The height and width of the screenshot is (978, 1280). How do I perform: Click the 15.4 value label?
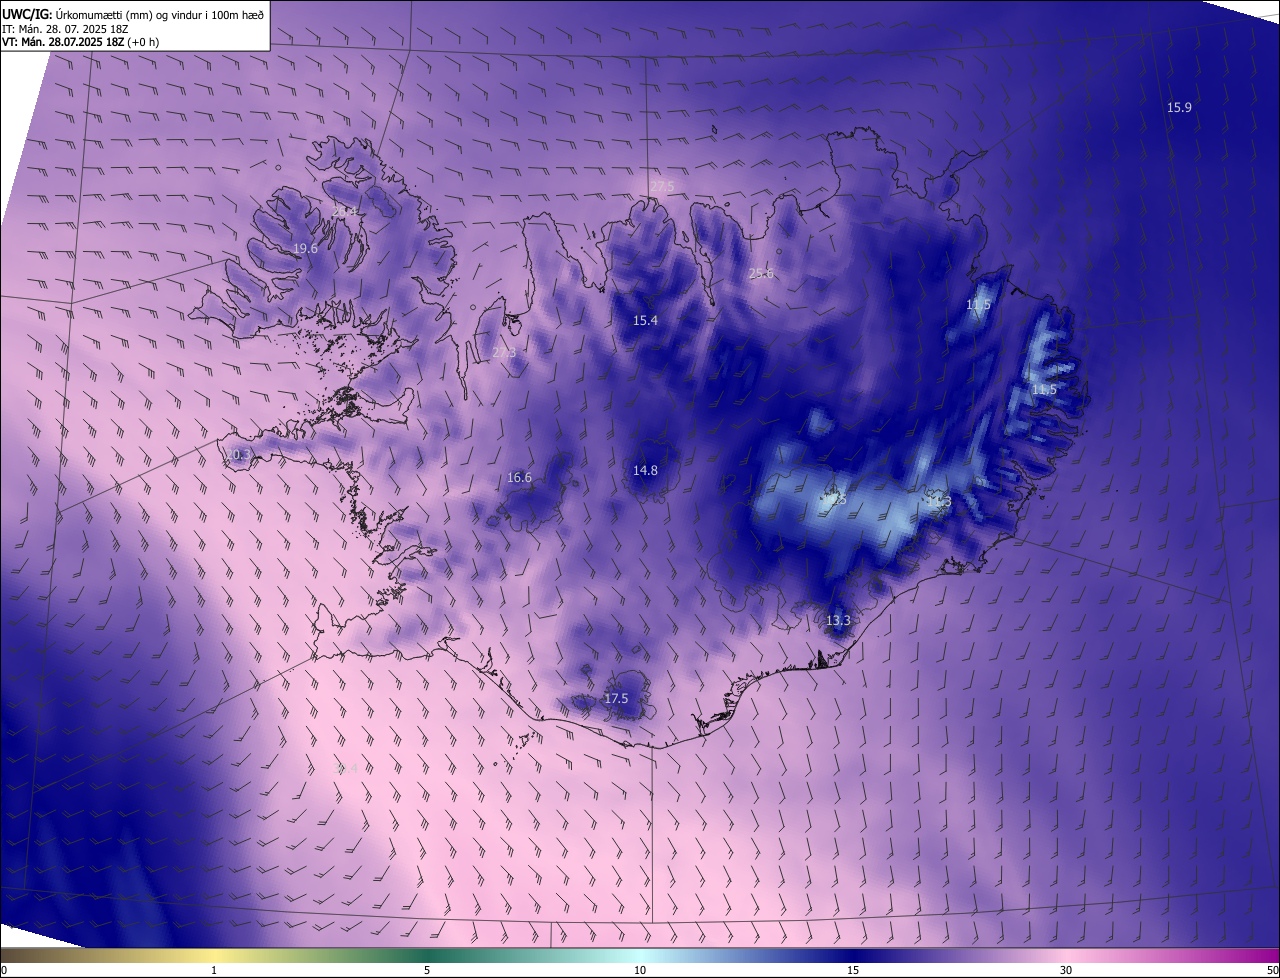click(645, 320)
